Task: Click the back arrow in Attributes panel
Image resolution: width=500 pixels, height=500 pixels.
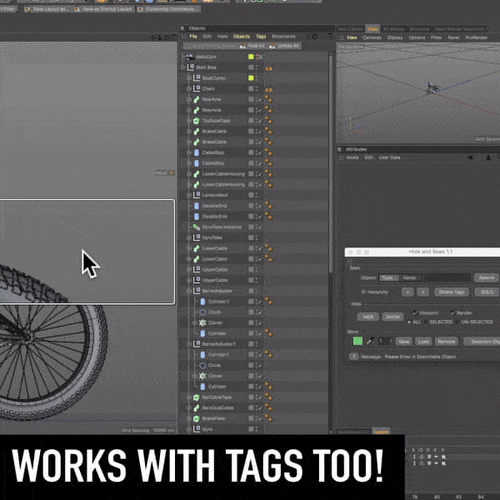Action: coord(470,158)
